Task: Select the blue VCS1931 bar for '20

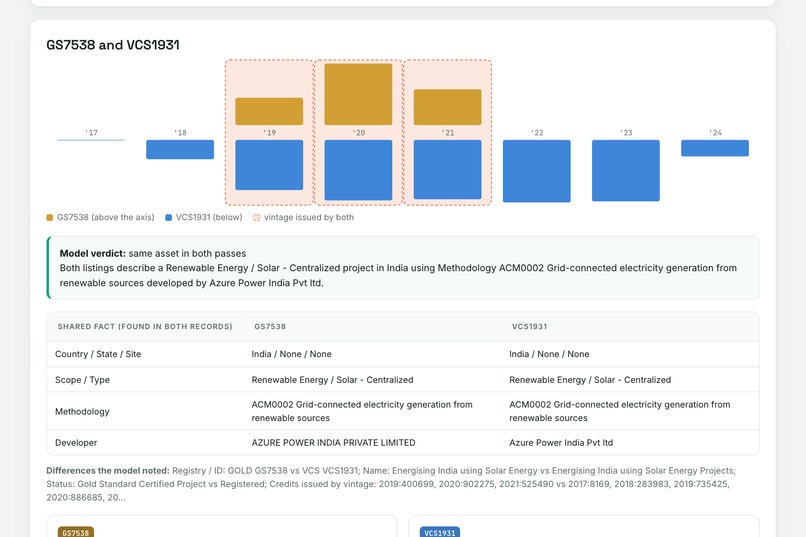Action: coord(358,170)
